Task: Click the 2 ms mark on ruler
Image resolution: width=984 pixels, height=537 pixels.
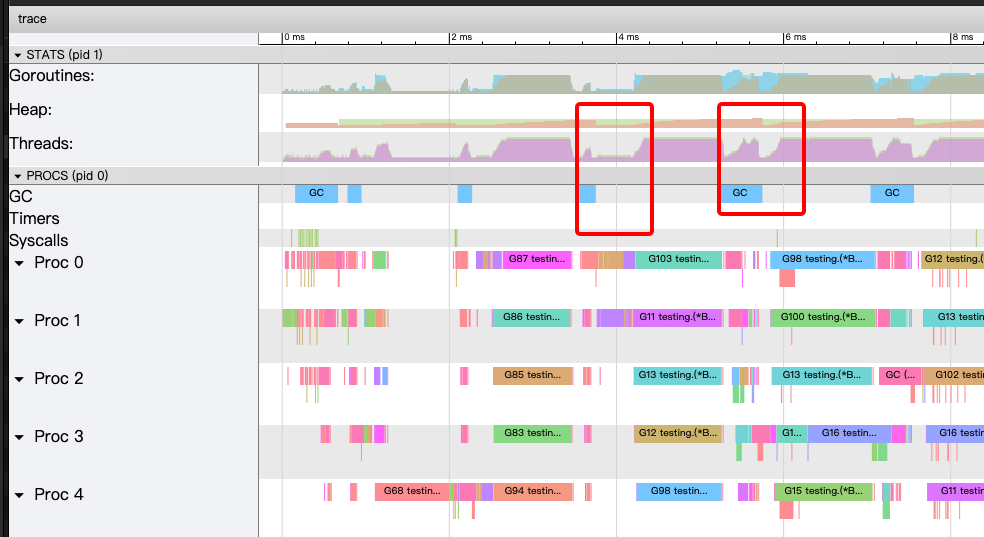Action: (x=461, y=37)
